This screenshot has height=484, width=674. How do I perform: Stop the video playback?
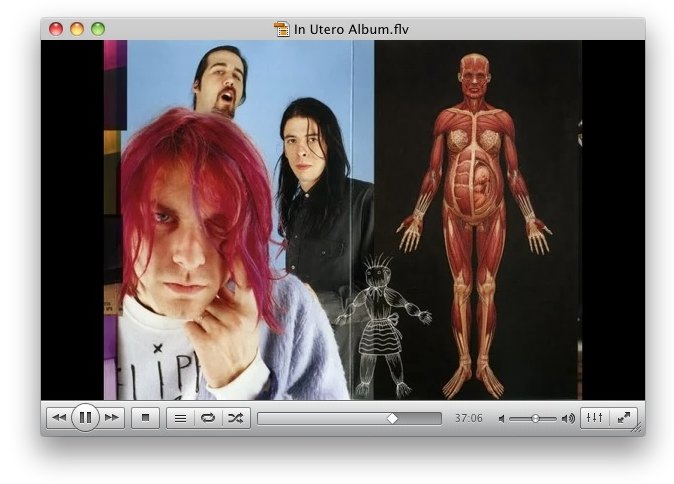pos(145,417)
